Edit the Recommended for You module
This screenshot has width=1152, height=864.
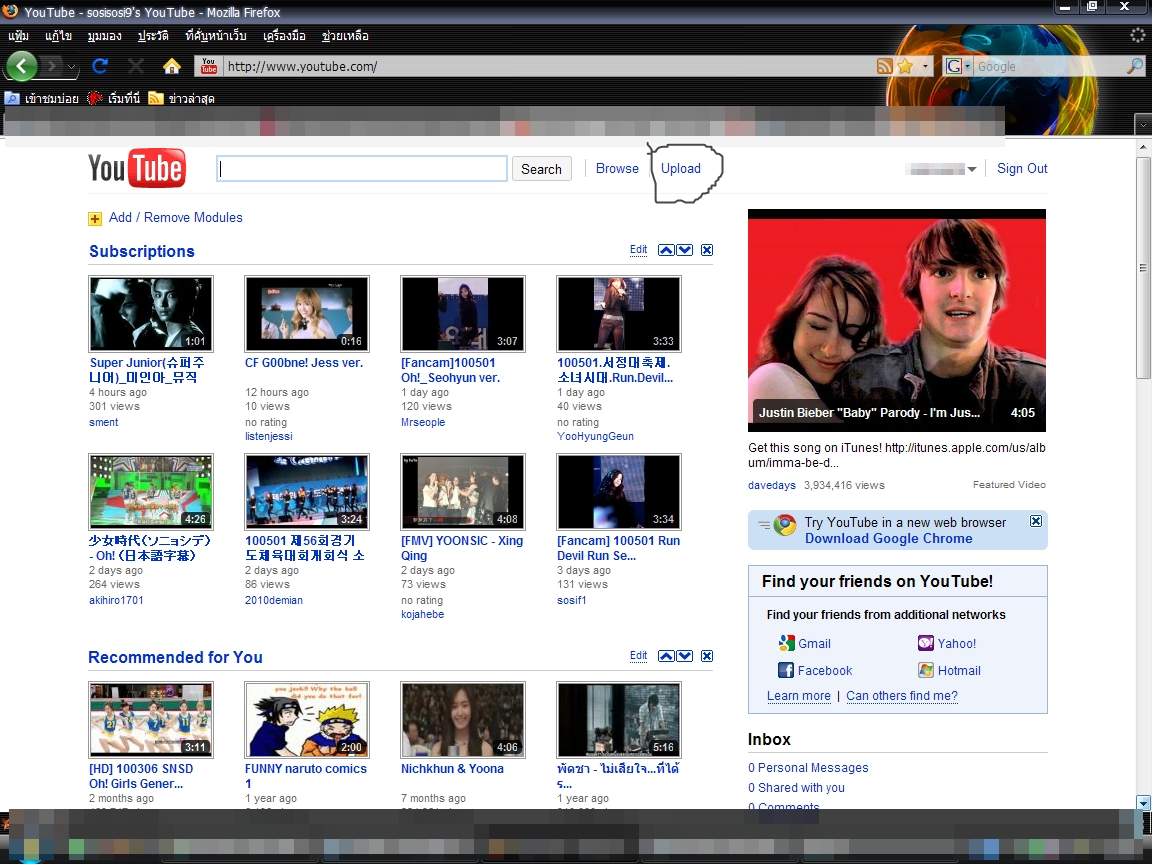coord(638,656)
